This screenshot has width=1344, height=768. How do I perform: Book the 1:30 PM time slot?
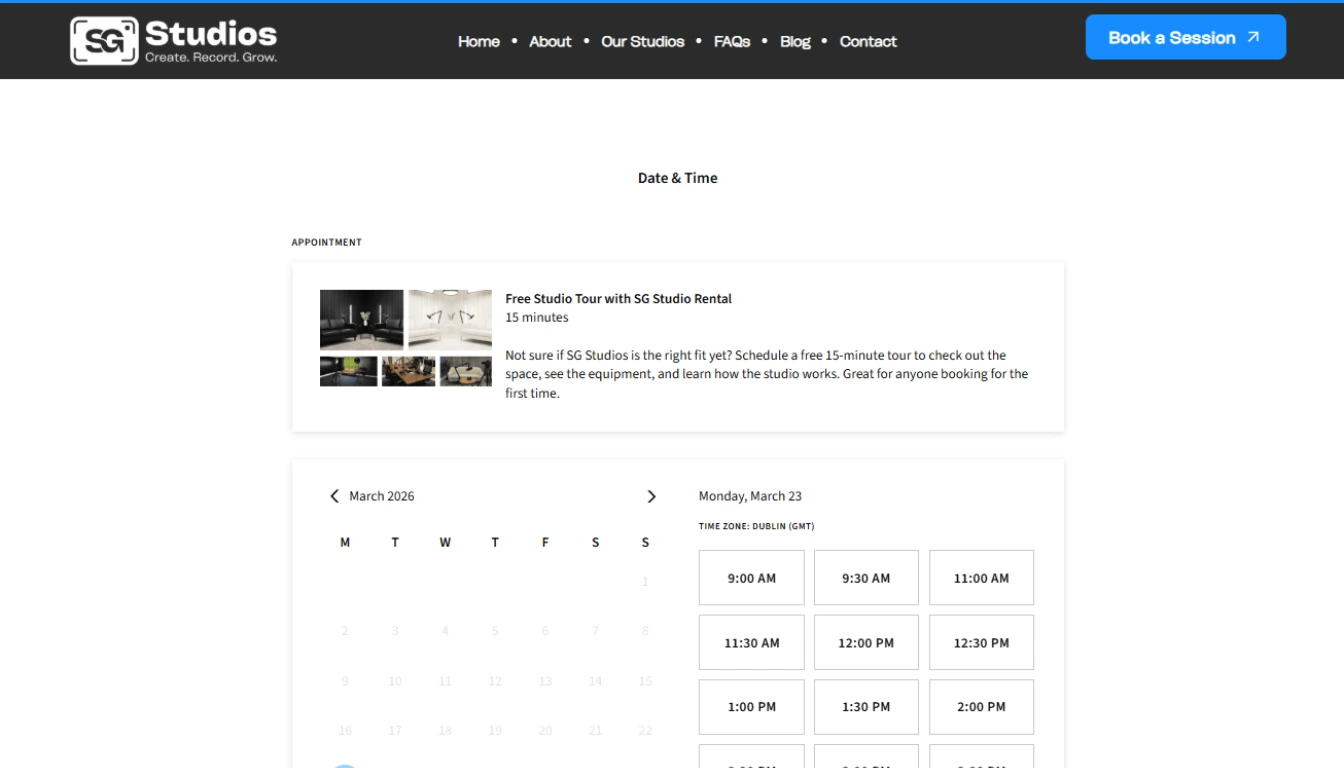[866, 706]
